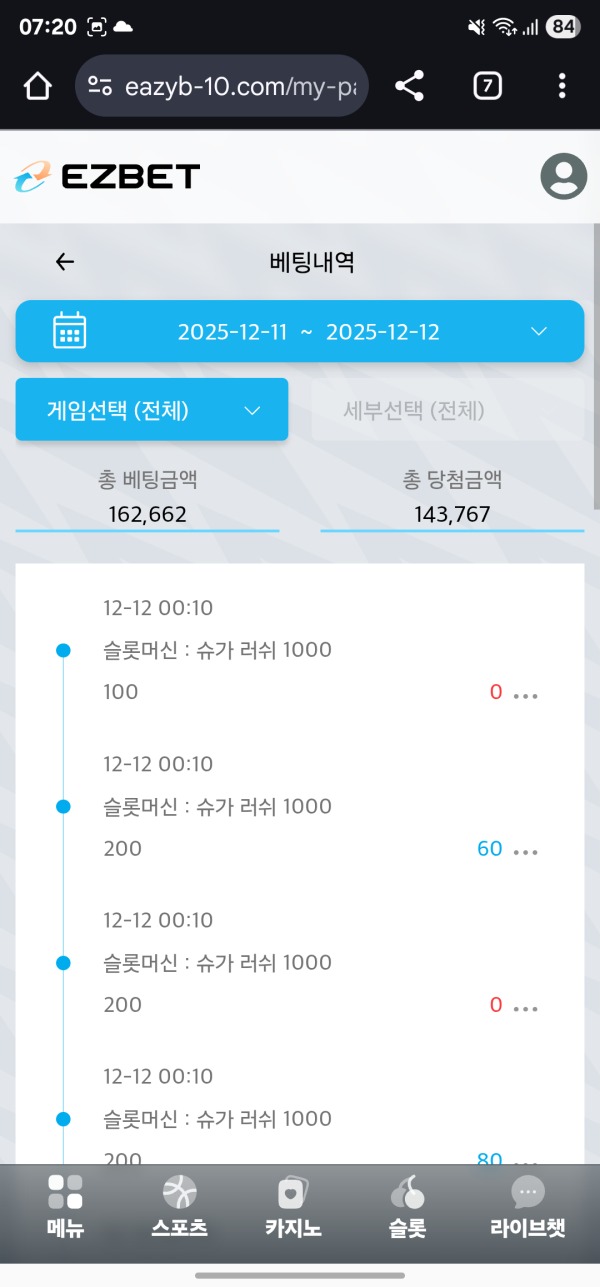The width and height of the screenshot is (600, 1287).
Task: Go back using the left arrow on 베팅내역
Action: (x=64, y=261)
